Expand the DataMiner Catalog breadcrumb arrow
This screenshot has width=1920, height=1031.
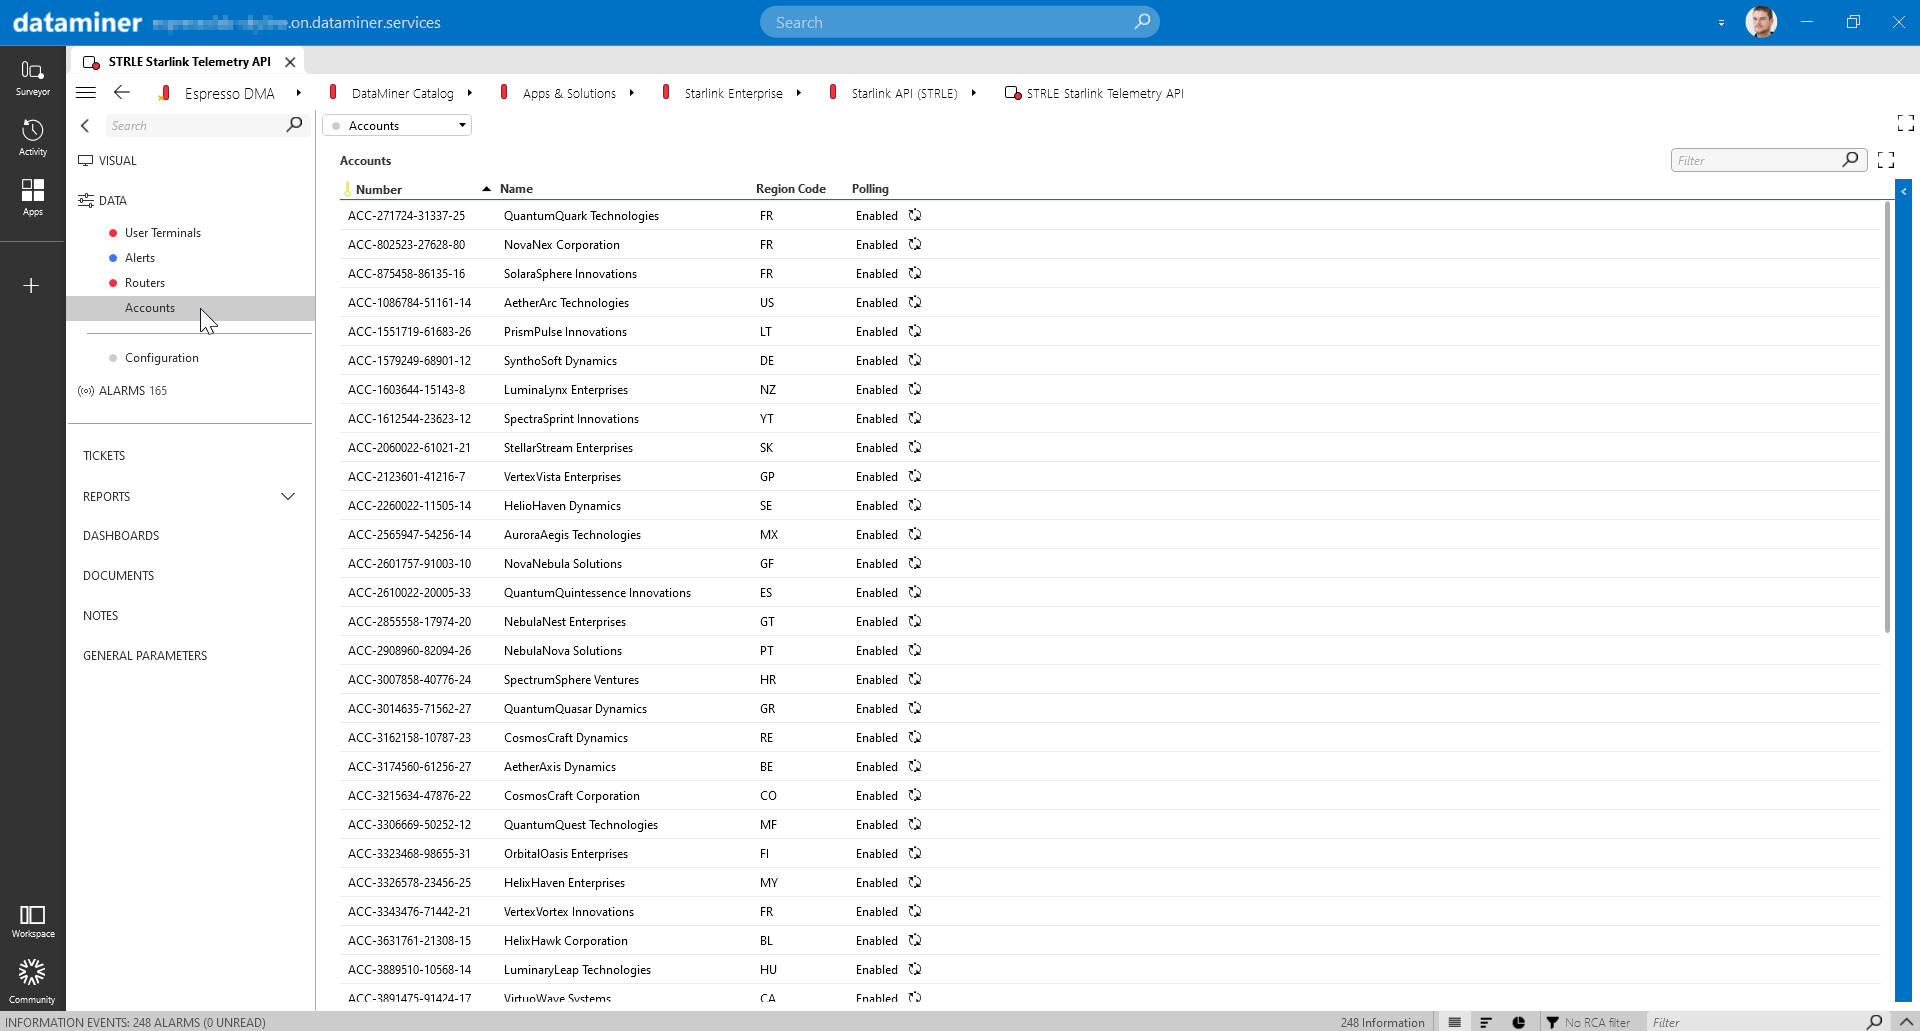click(470, 93)
